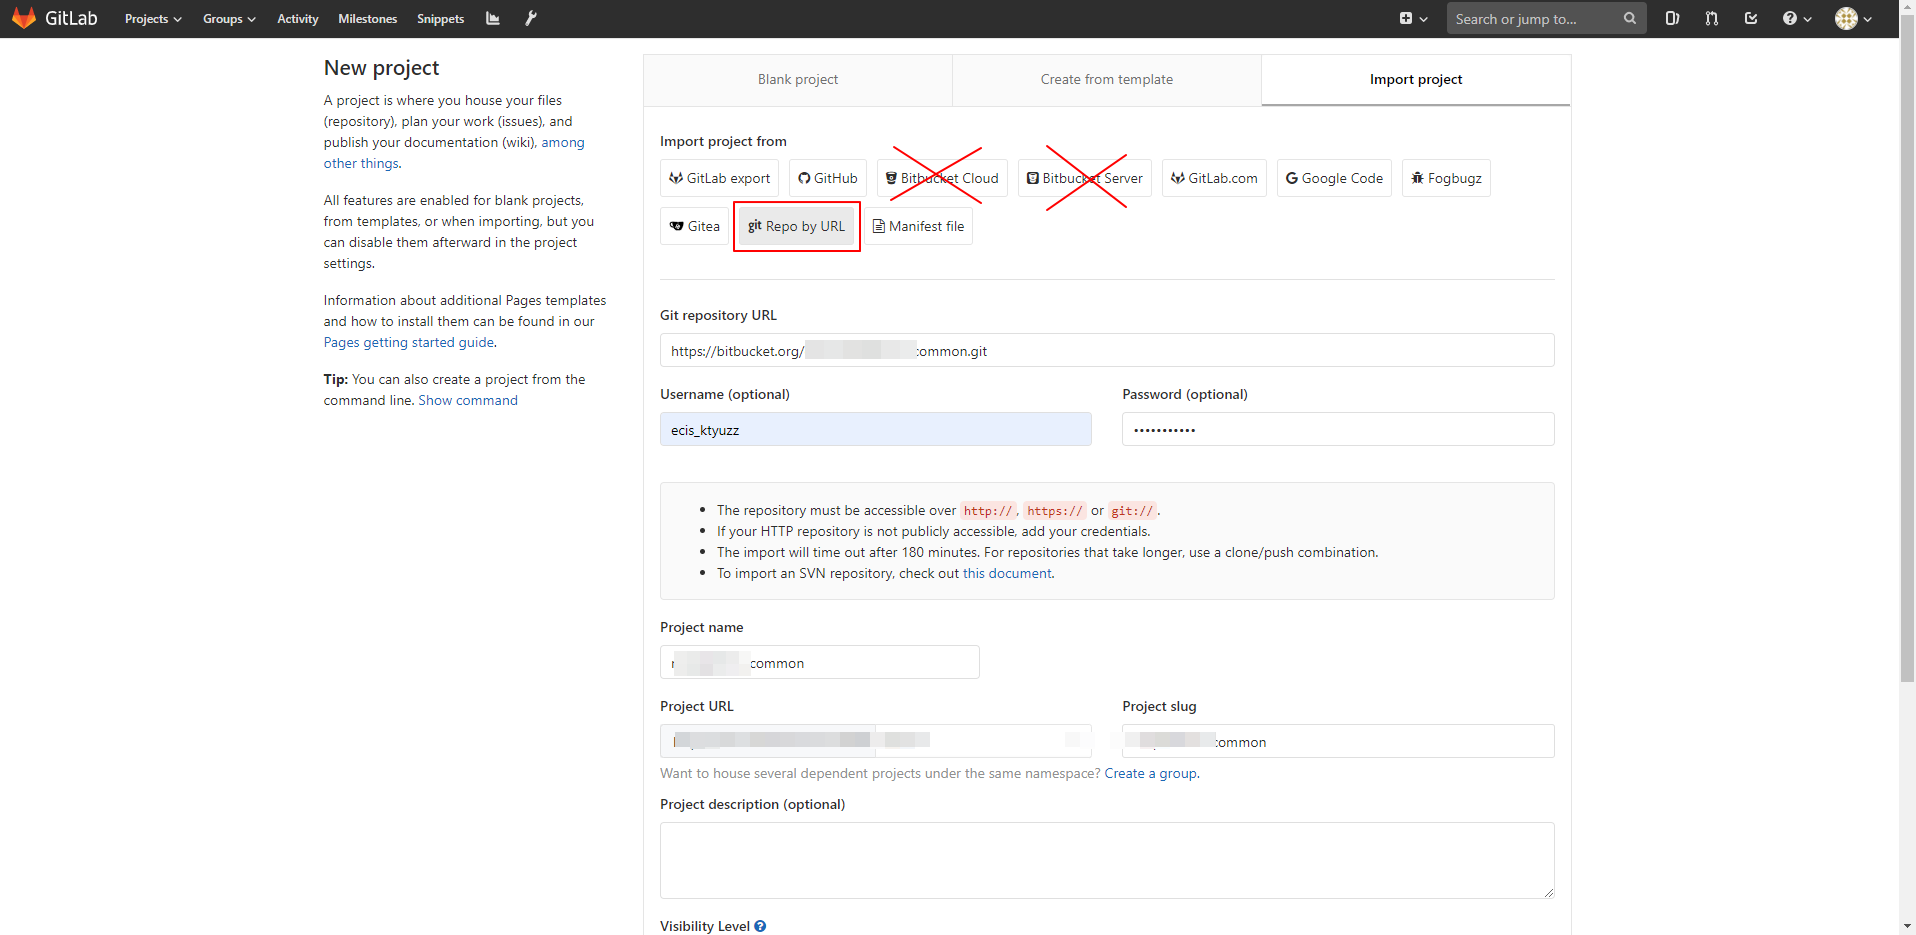This screenshot has height=935, width=1916.
Task: Switch to Create from template tab
Action: [x=1107, y=79]
